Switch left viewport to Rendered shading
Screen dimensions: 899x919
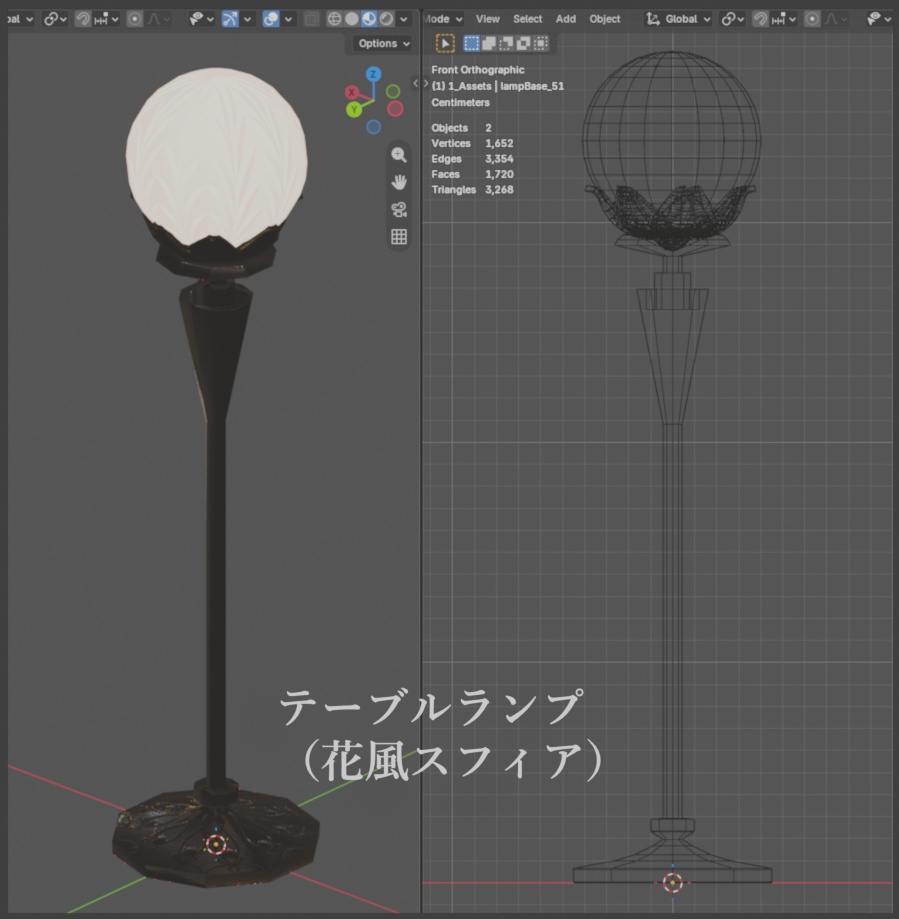[386, 19]
